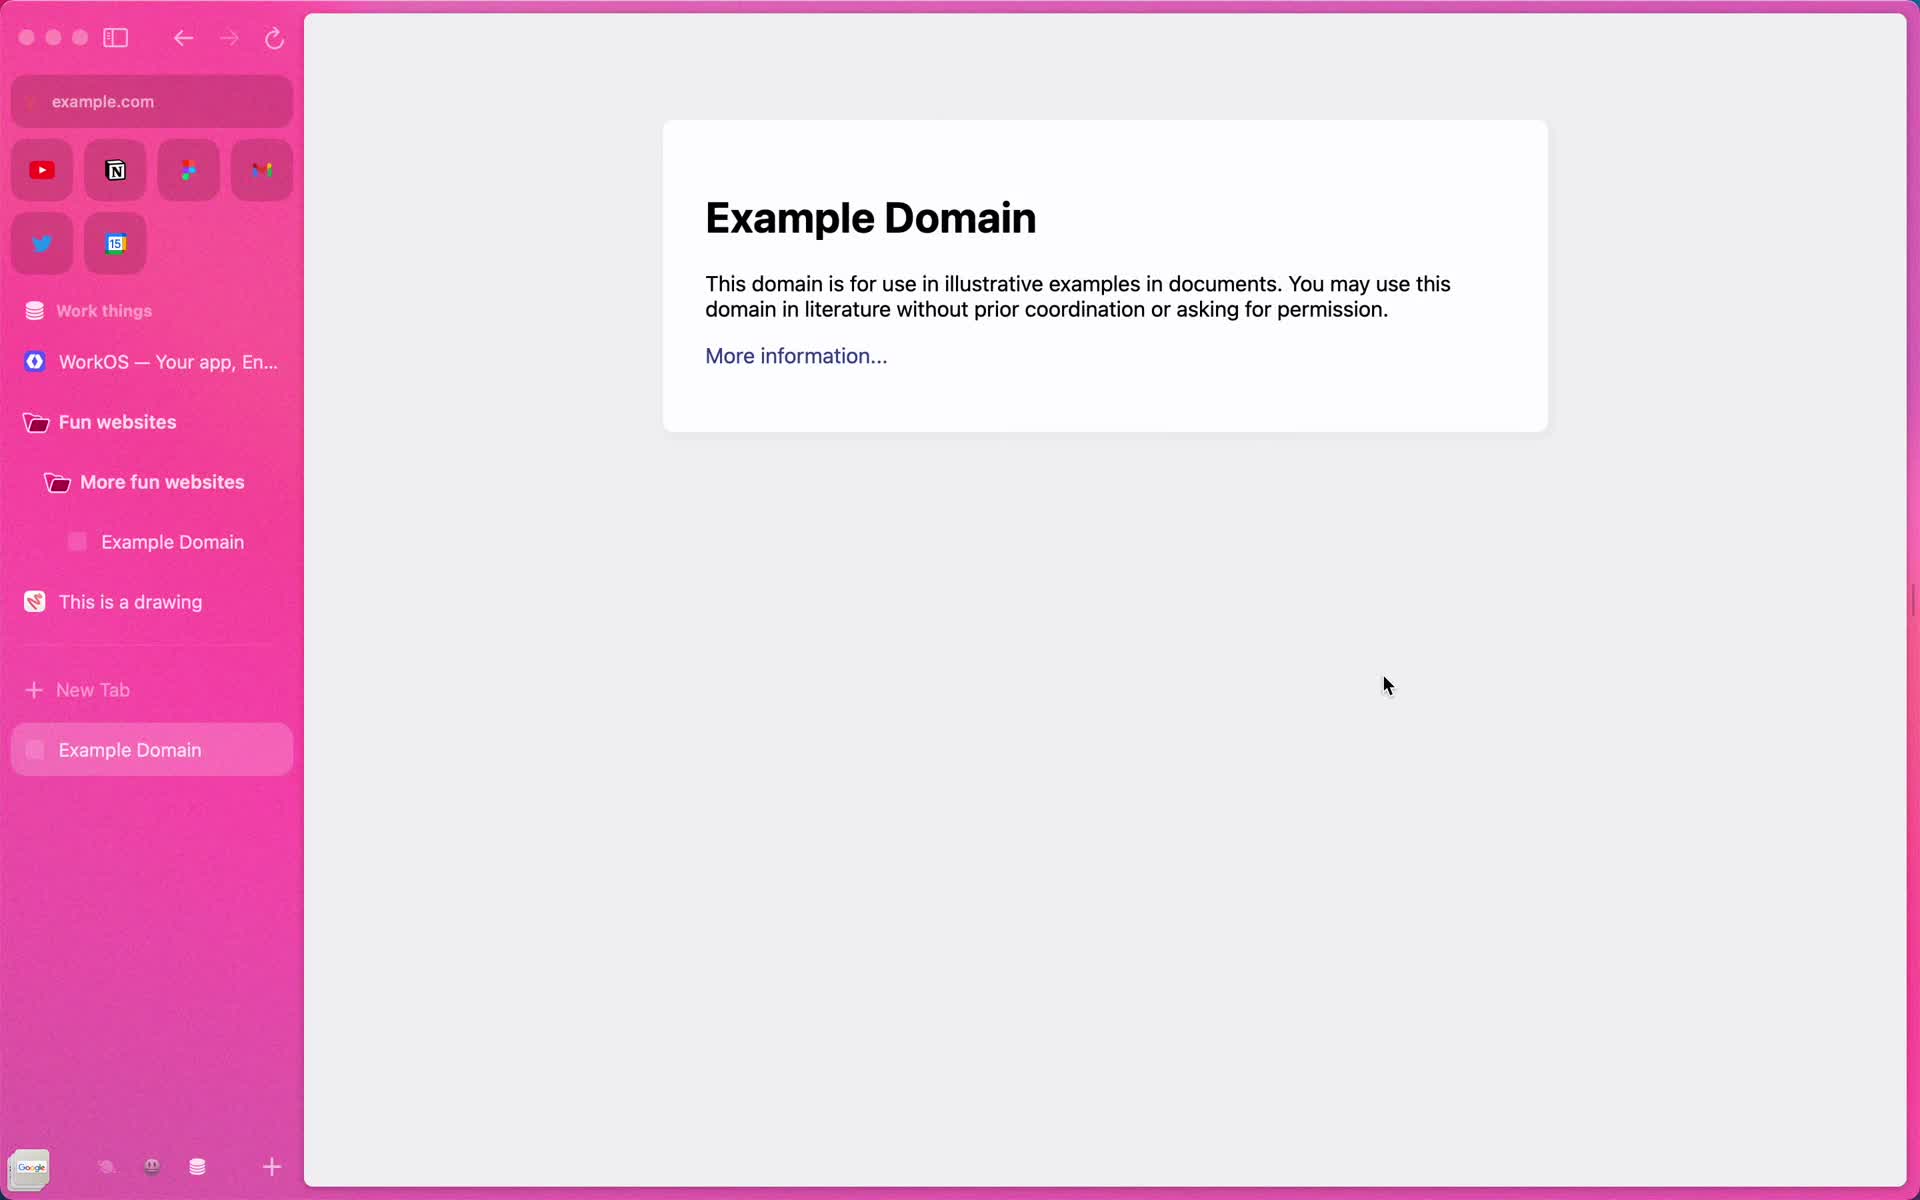Screen dimensions: 1920x1200
Task: Click the Twitter icon in sidebar
Action: [x=41, y=243]
